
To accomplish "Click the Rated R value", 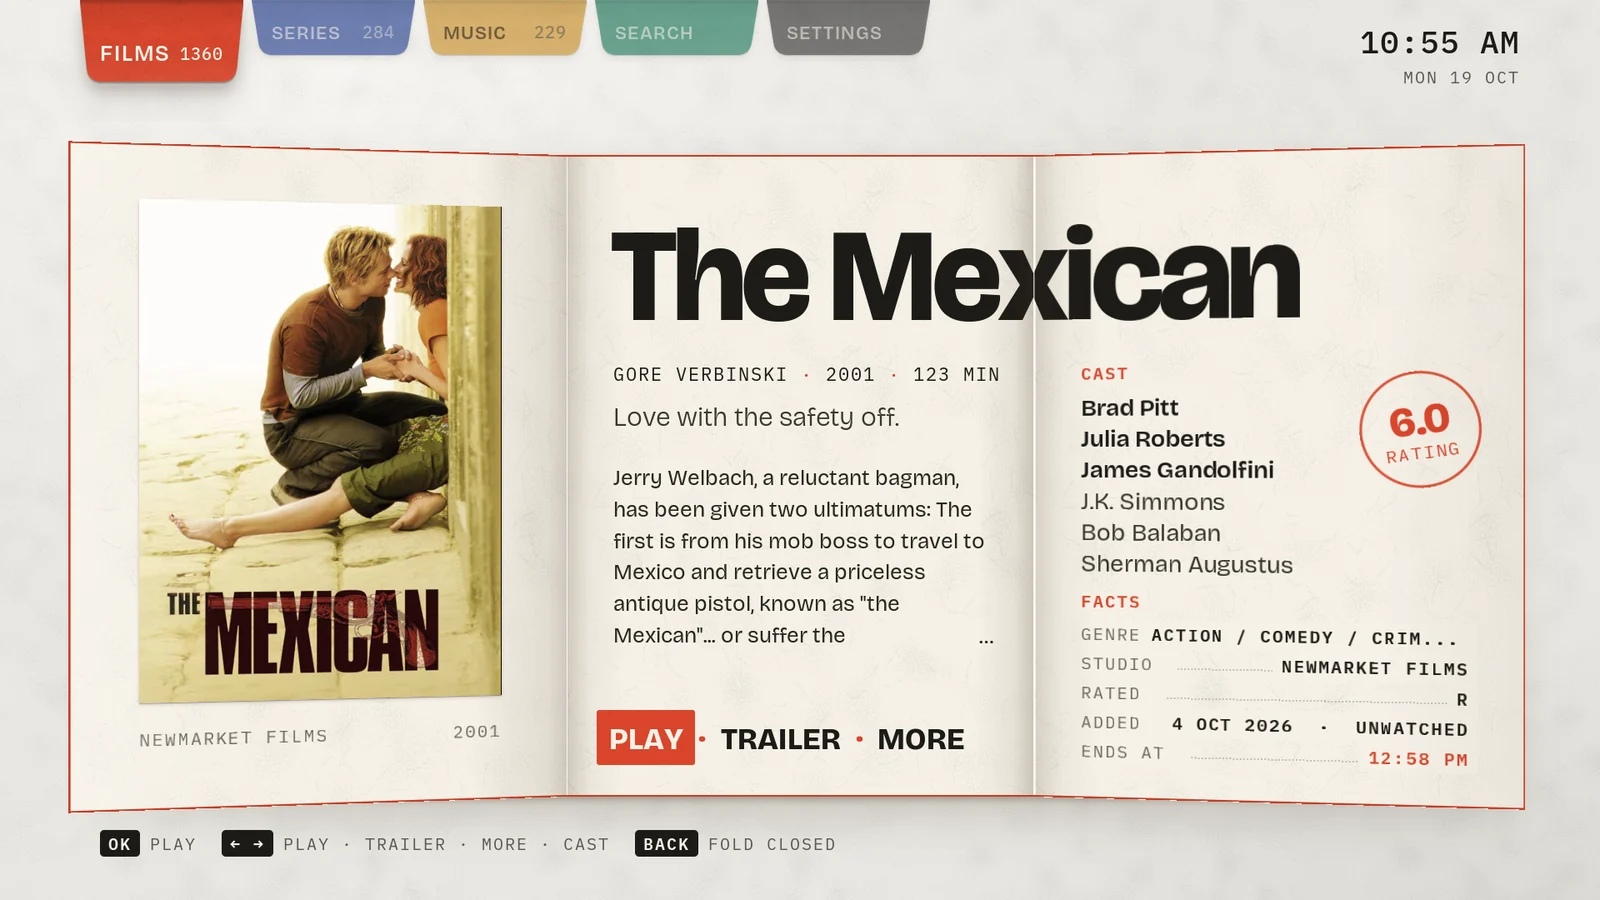I will coord(1462,700).
